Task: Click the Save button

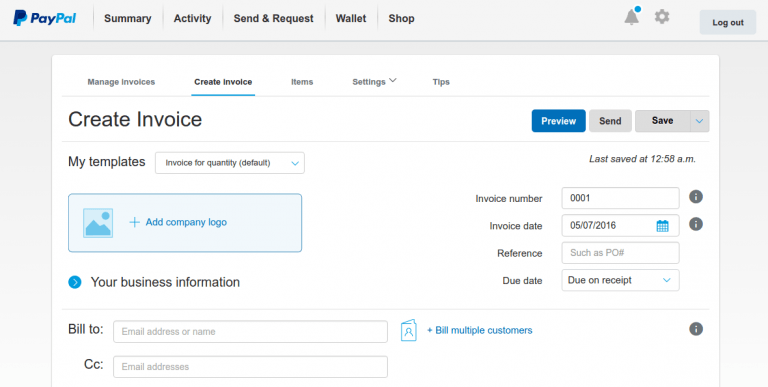Action: point(663,121)
